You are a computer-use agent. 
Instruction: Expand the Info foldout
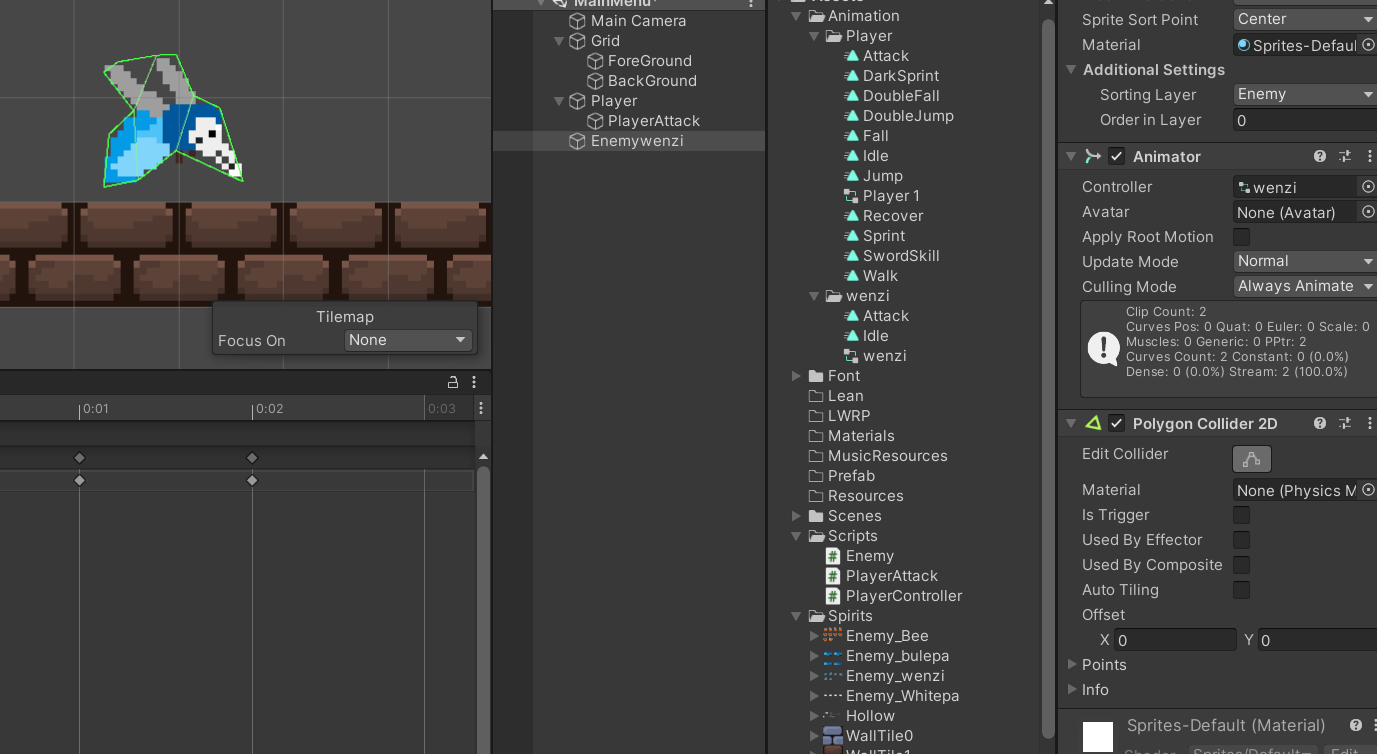click(1072, 690)
